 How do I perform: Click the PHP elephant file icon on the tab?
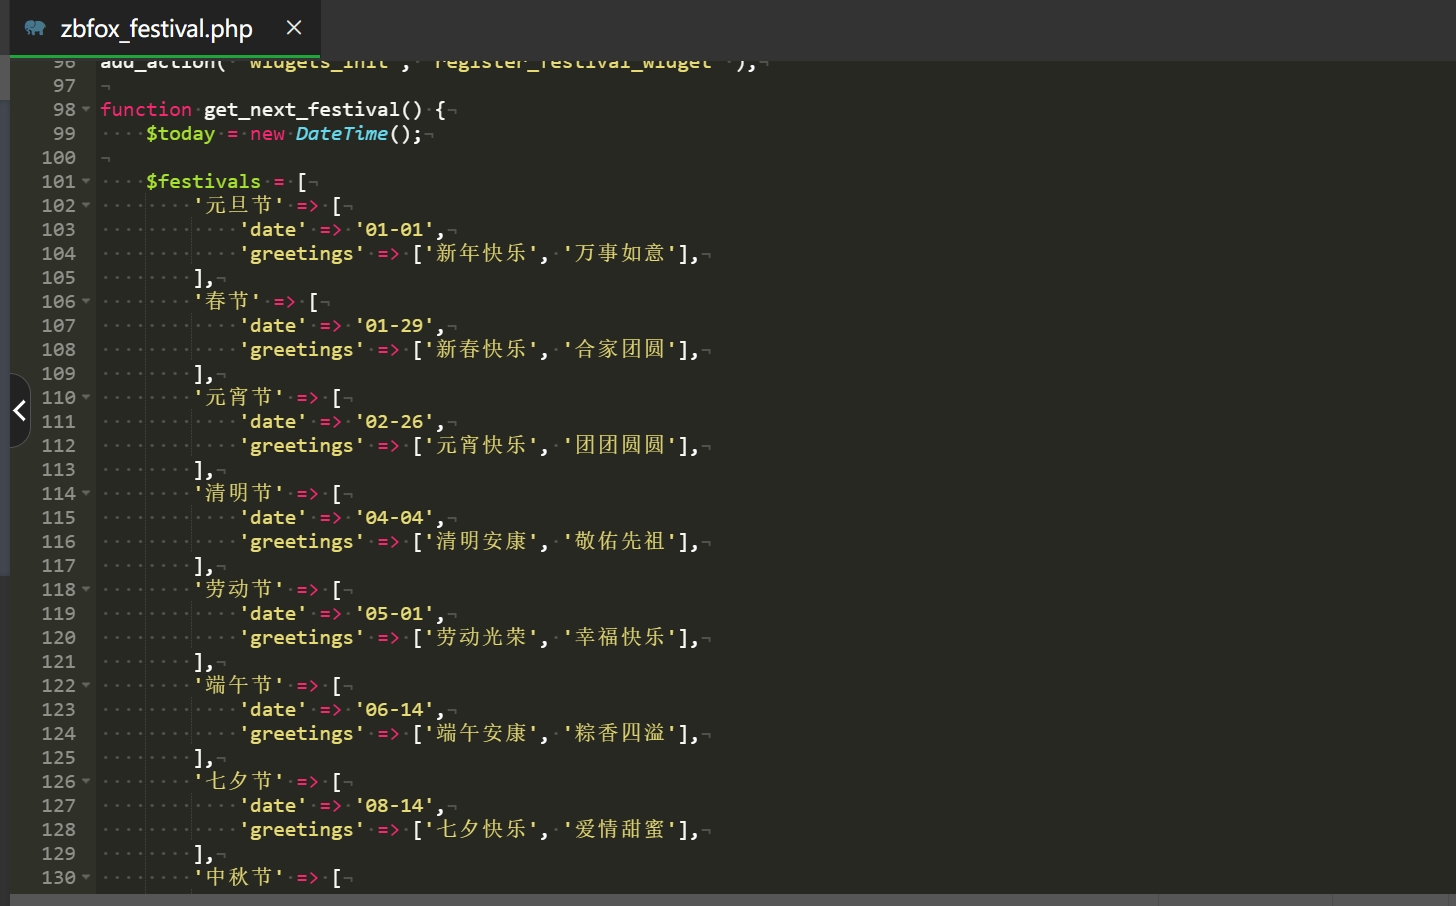(35, 28)
